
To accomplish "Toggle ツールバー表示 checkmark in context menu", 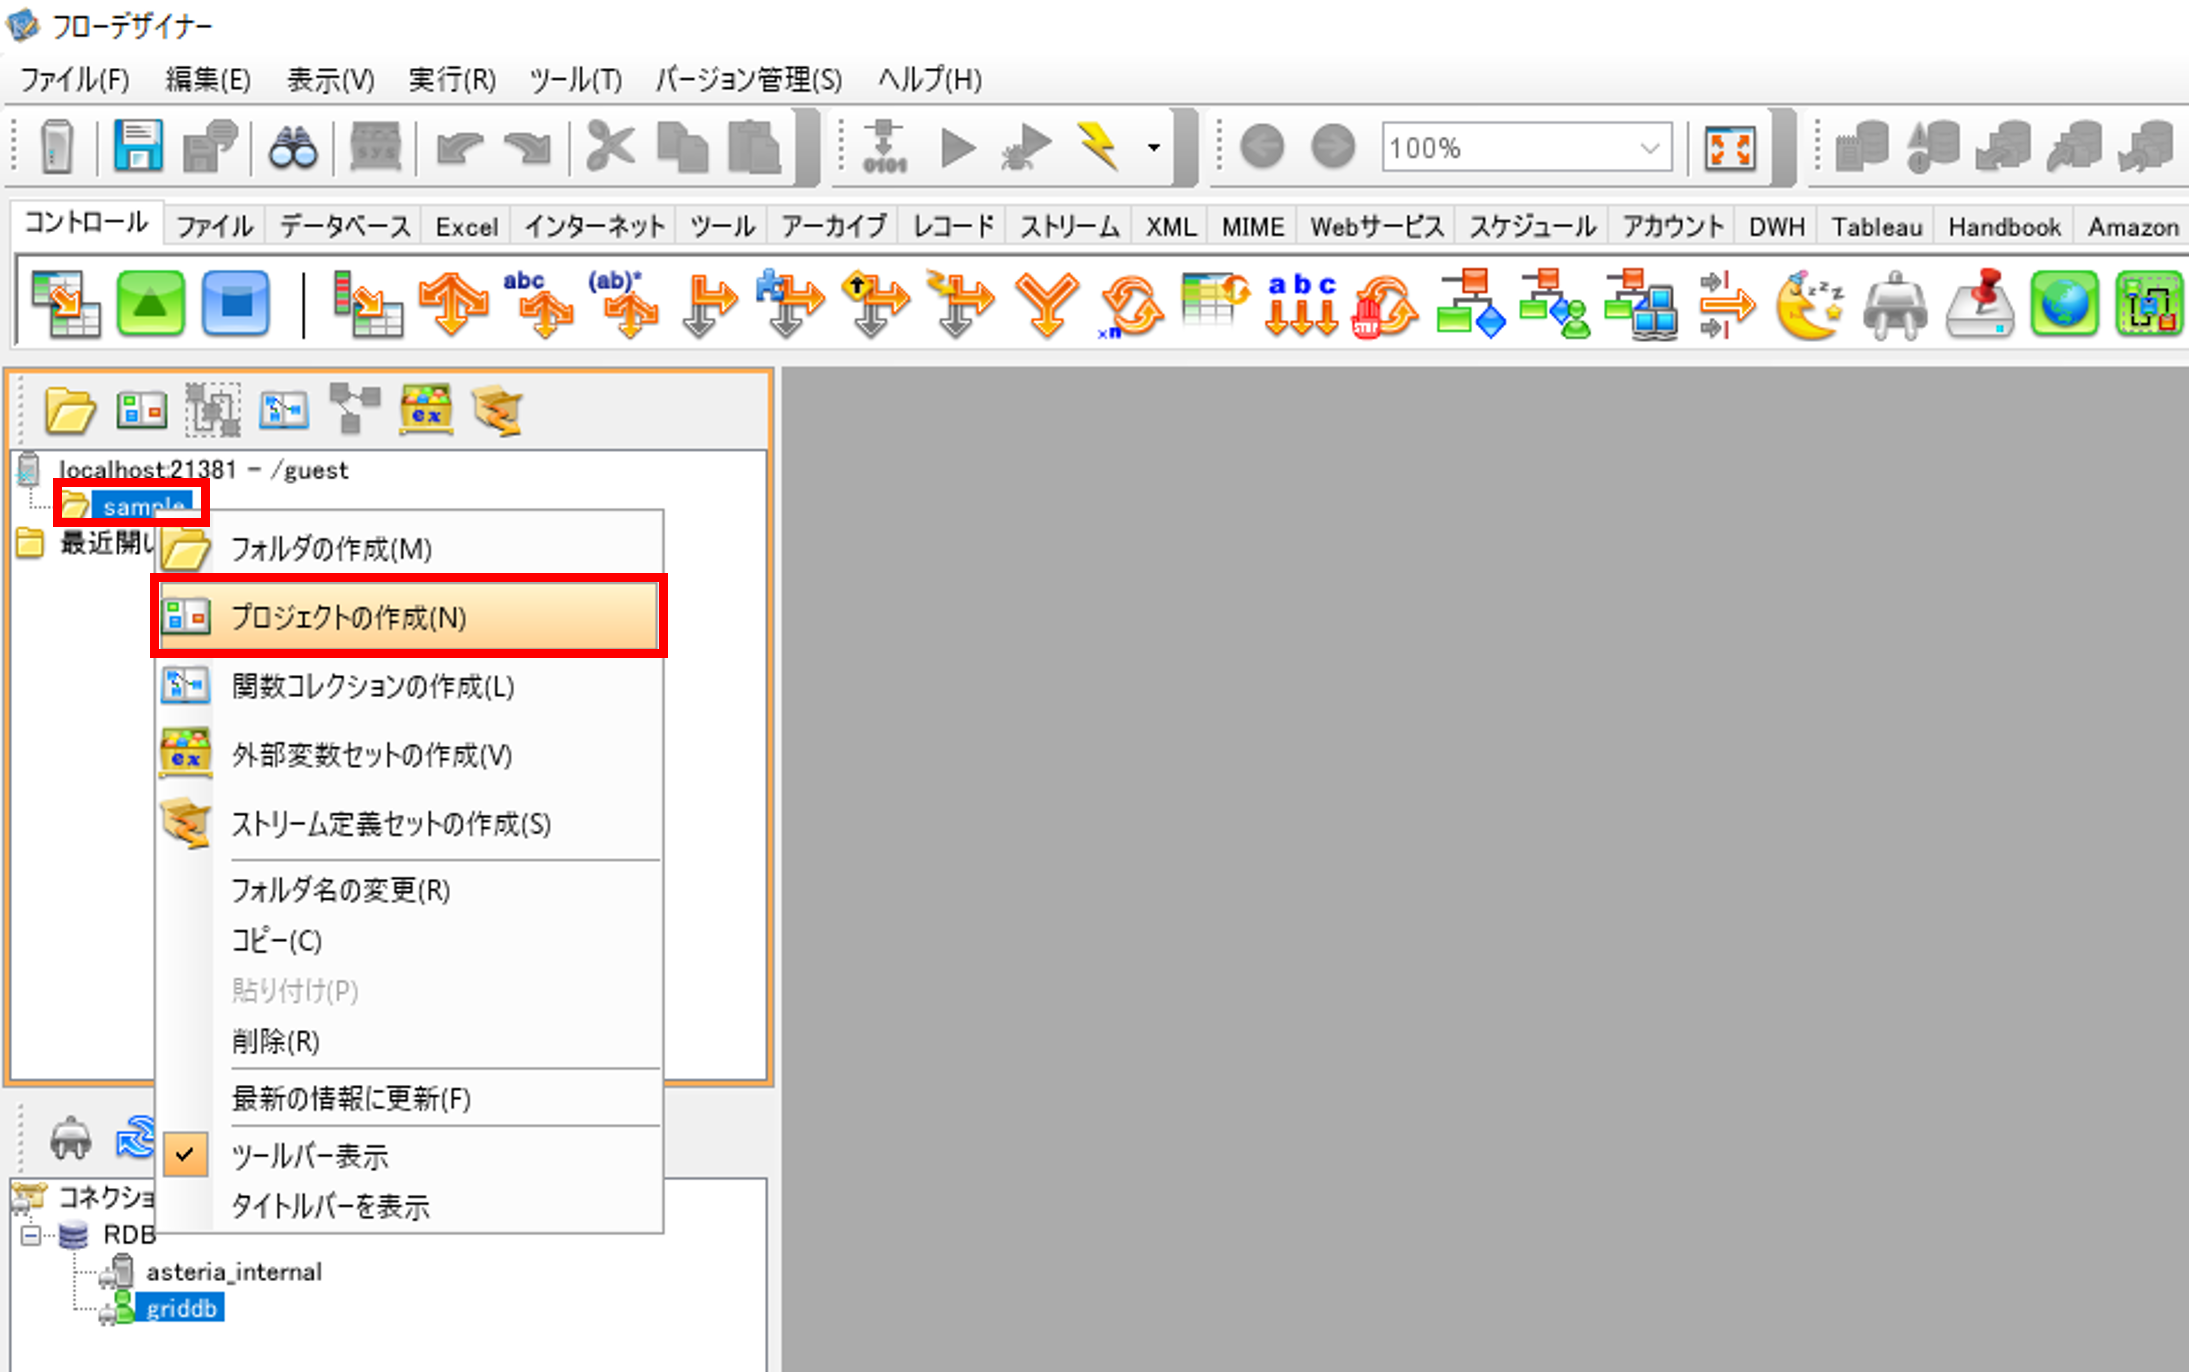I will click(310, 1156).
